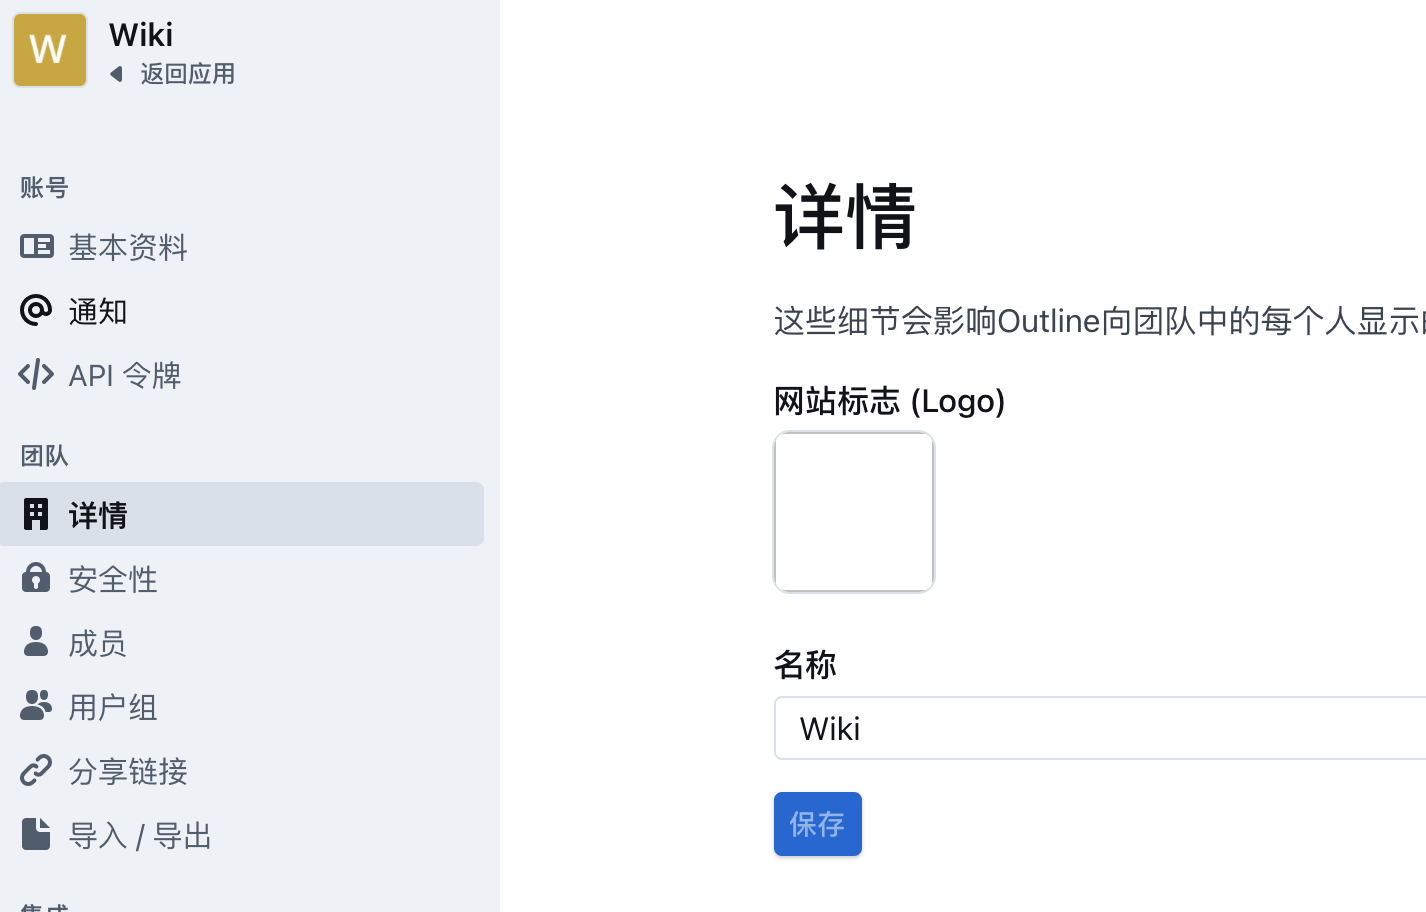Go to 通知 settings
Image resolution: width=1426 pixels, height=912 pixels.
coord(98,311)
